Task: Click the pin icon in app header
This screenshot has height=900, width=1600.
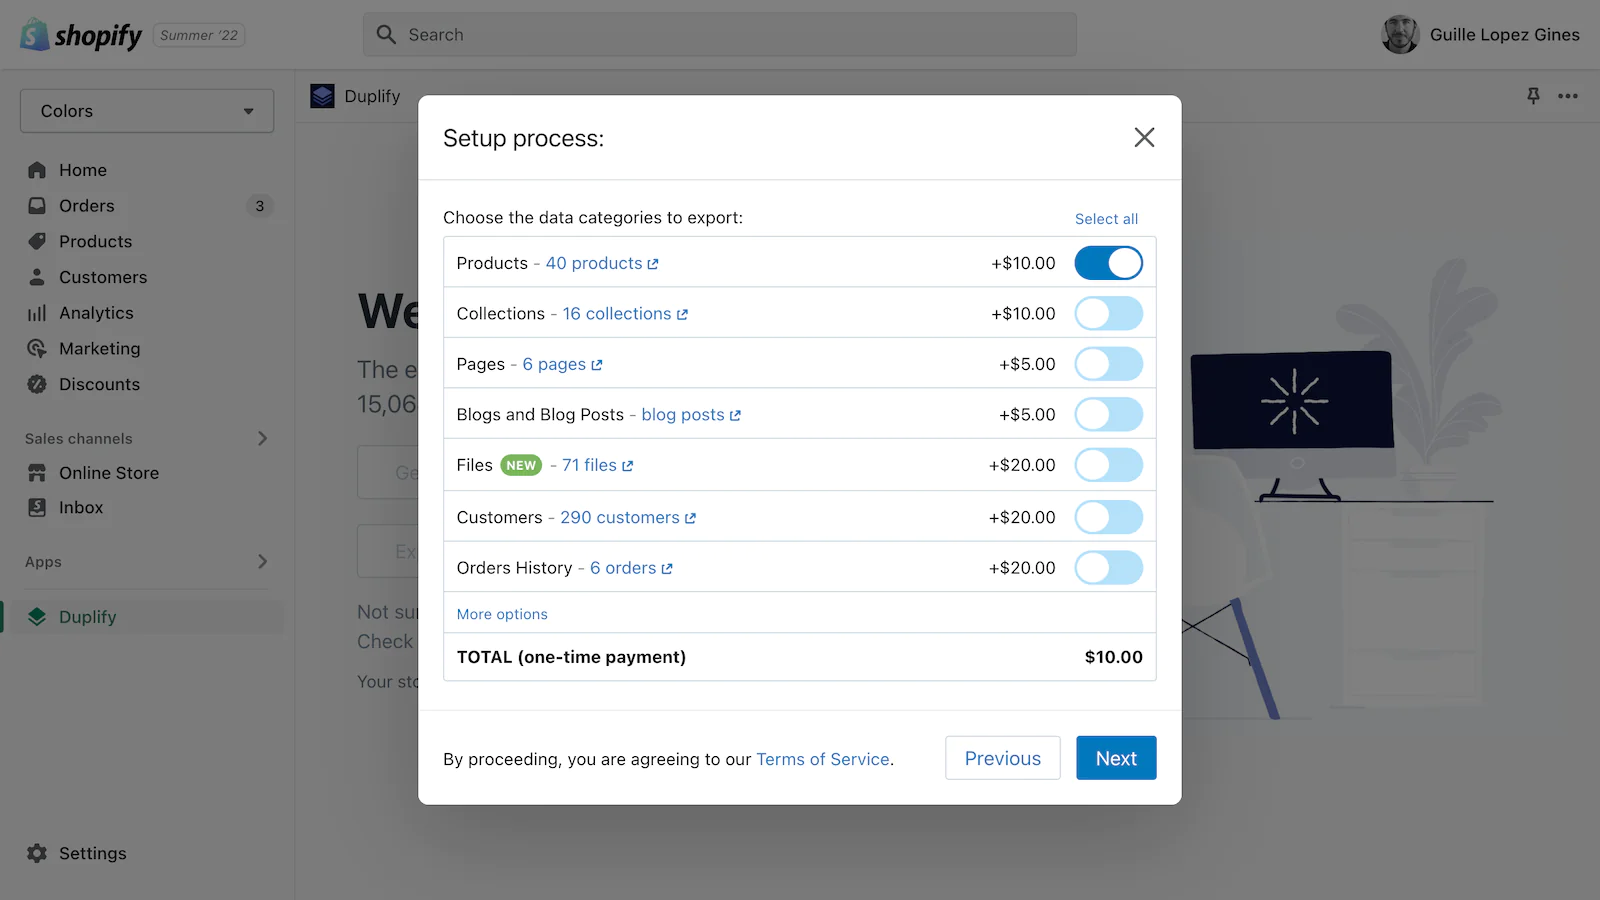Action: pyautogui.click(x=1533, y=96)
